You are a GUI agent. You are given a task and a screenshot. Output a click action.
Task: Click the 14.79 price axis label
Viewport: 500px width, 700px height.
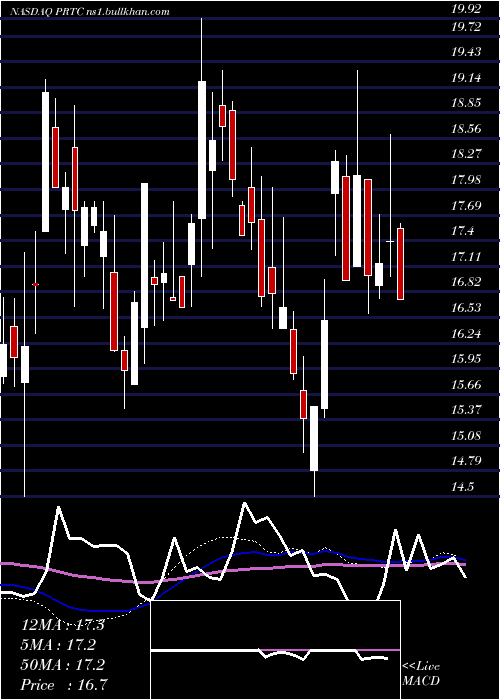tap(467, 461)
